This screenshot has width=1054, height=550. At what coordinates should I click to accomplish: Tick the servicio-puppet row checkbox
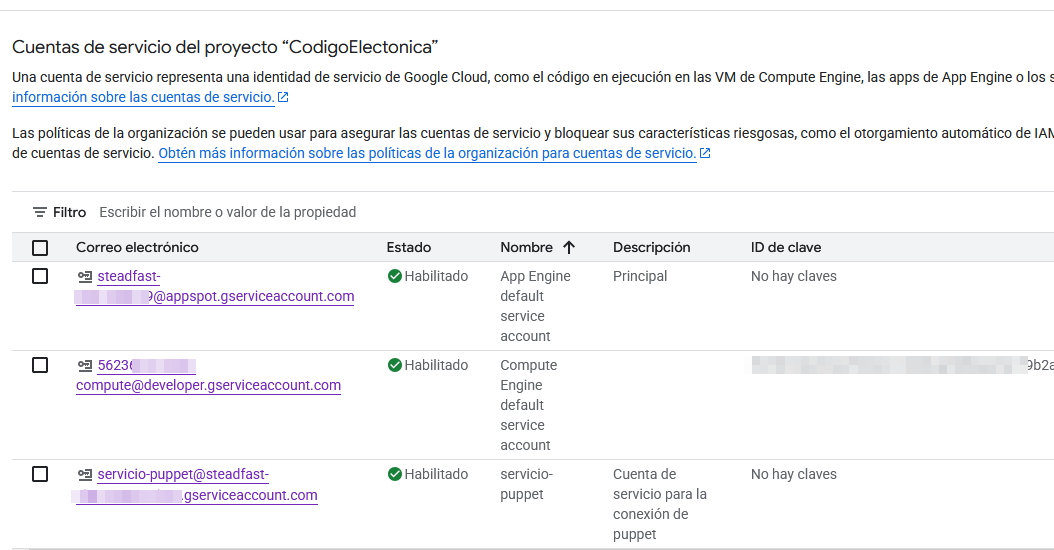coord(40,474)
